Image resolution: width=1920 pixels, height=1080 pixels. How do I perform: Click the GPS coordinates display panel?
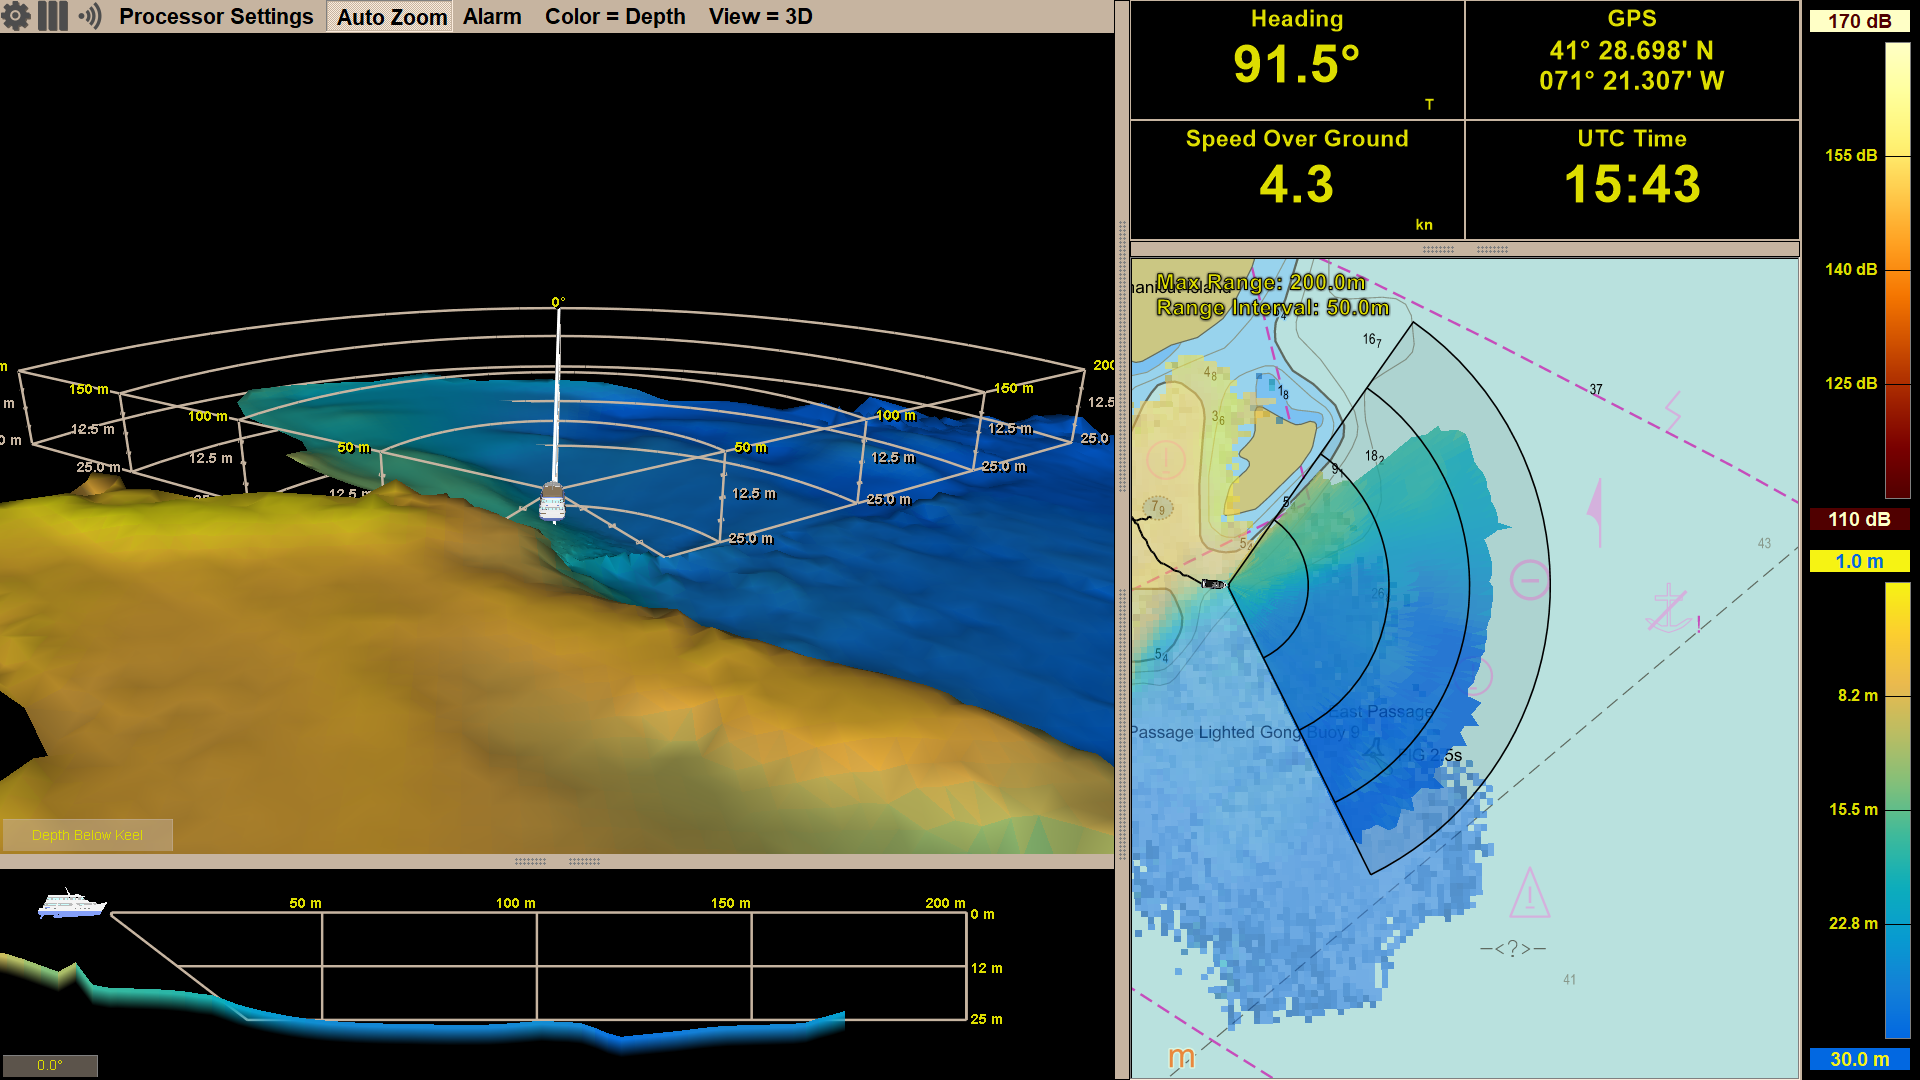point(1630,60)
